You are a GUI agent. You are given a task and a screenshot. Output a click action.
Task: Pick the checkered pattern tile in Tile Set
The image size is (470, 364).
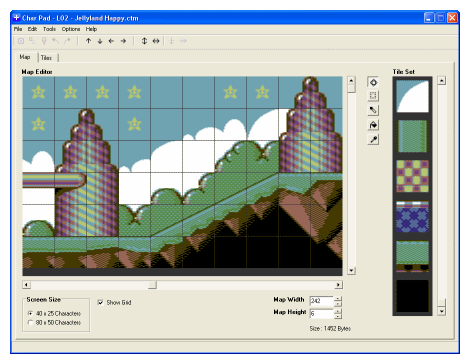(412, 176)
